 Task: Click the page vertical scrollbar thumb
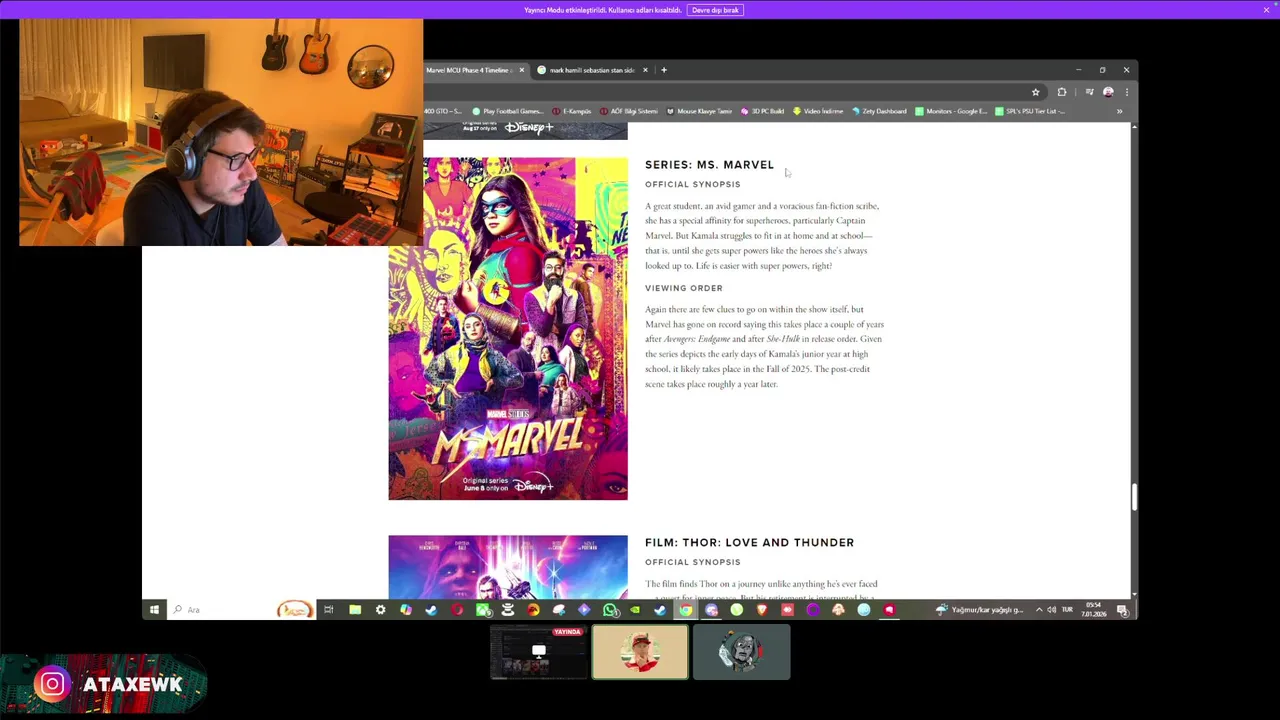pos(1134,497)
